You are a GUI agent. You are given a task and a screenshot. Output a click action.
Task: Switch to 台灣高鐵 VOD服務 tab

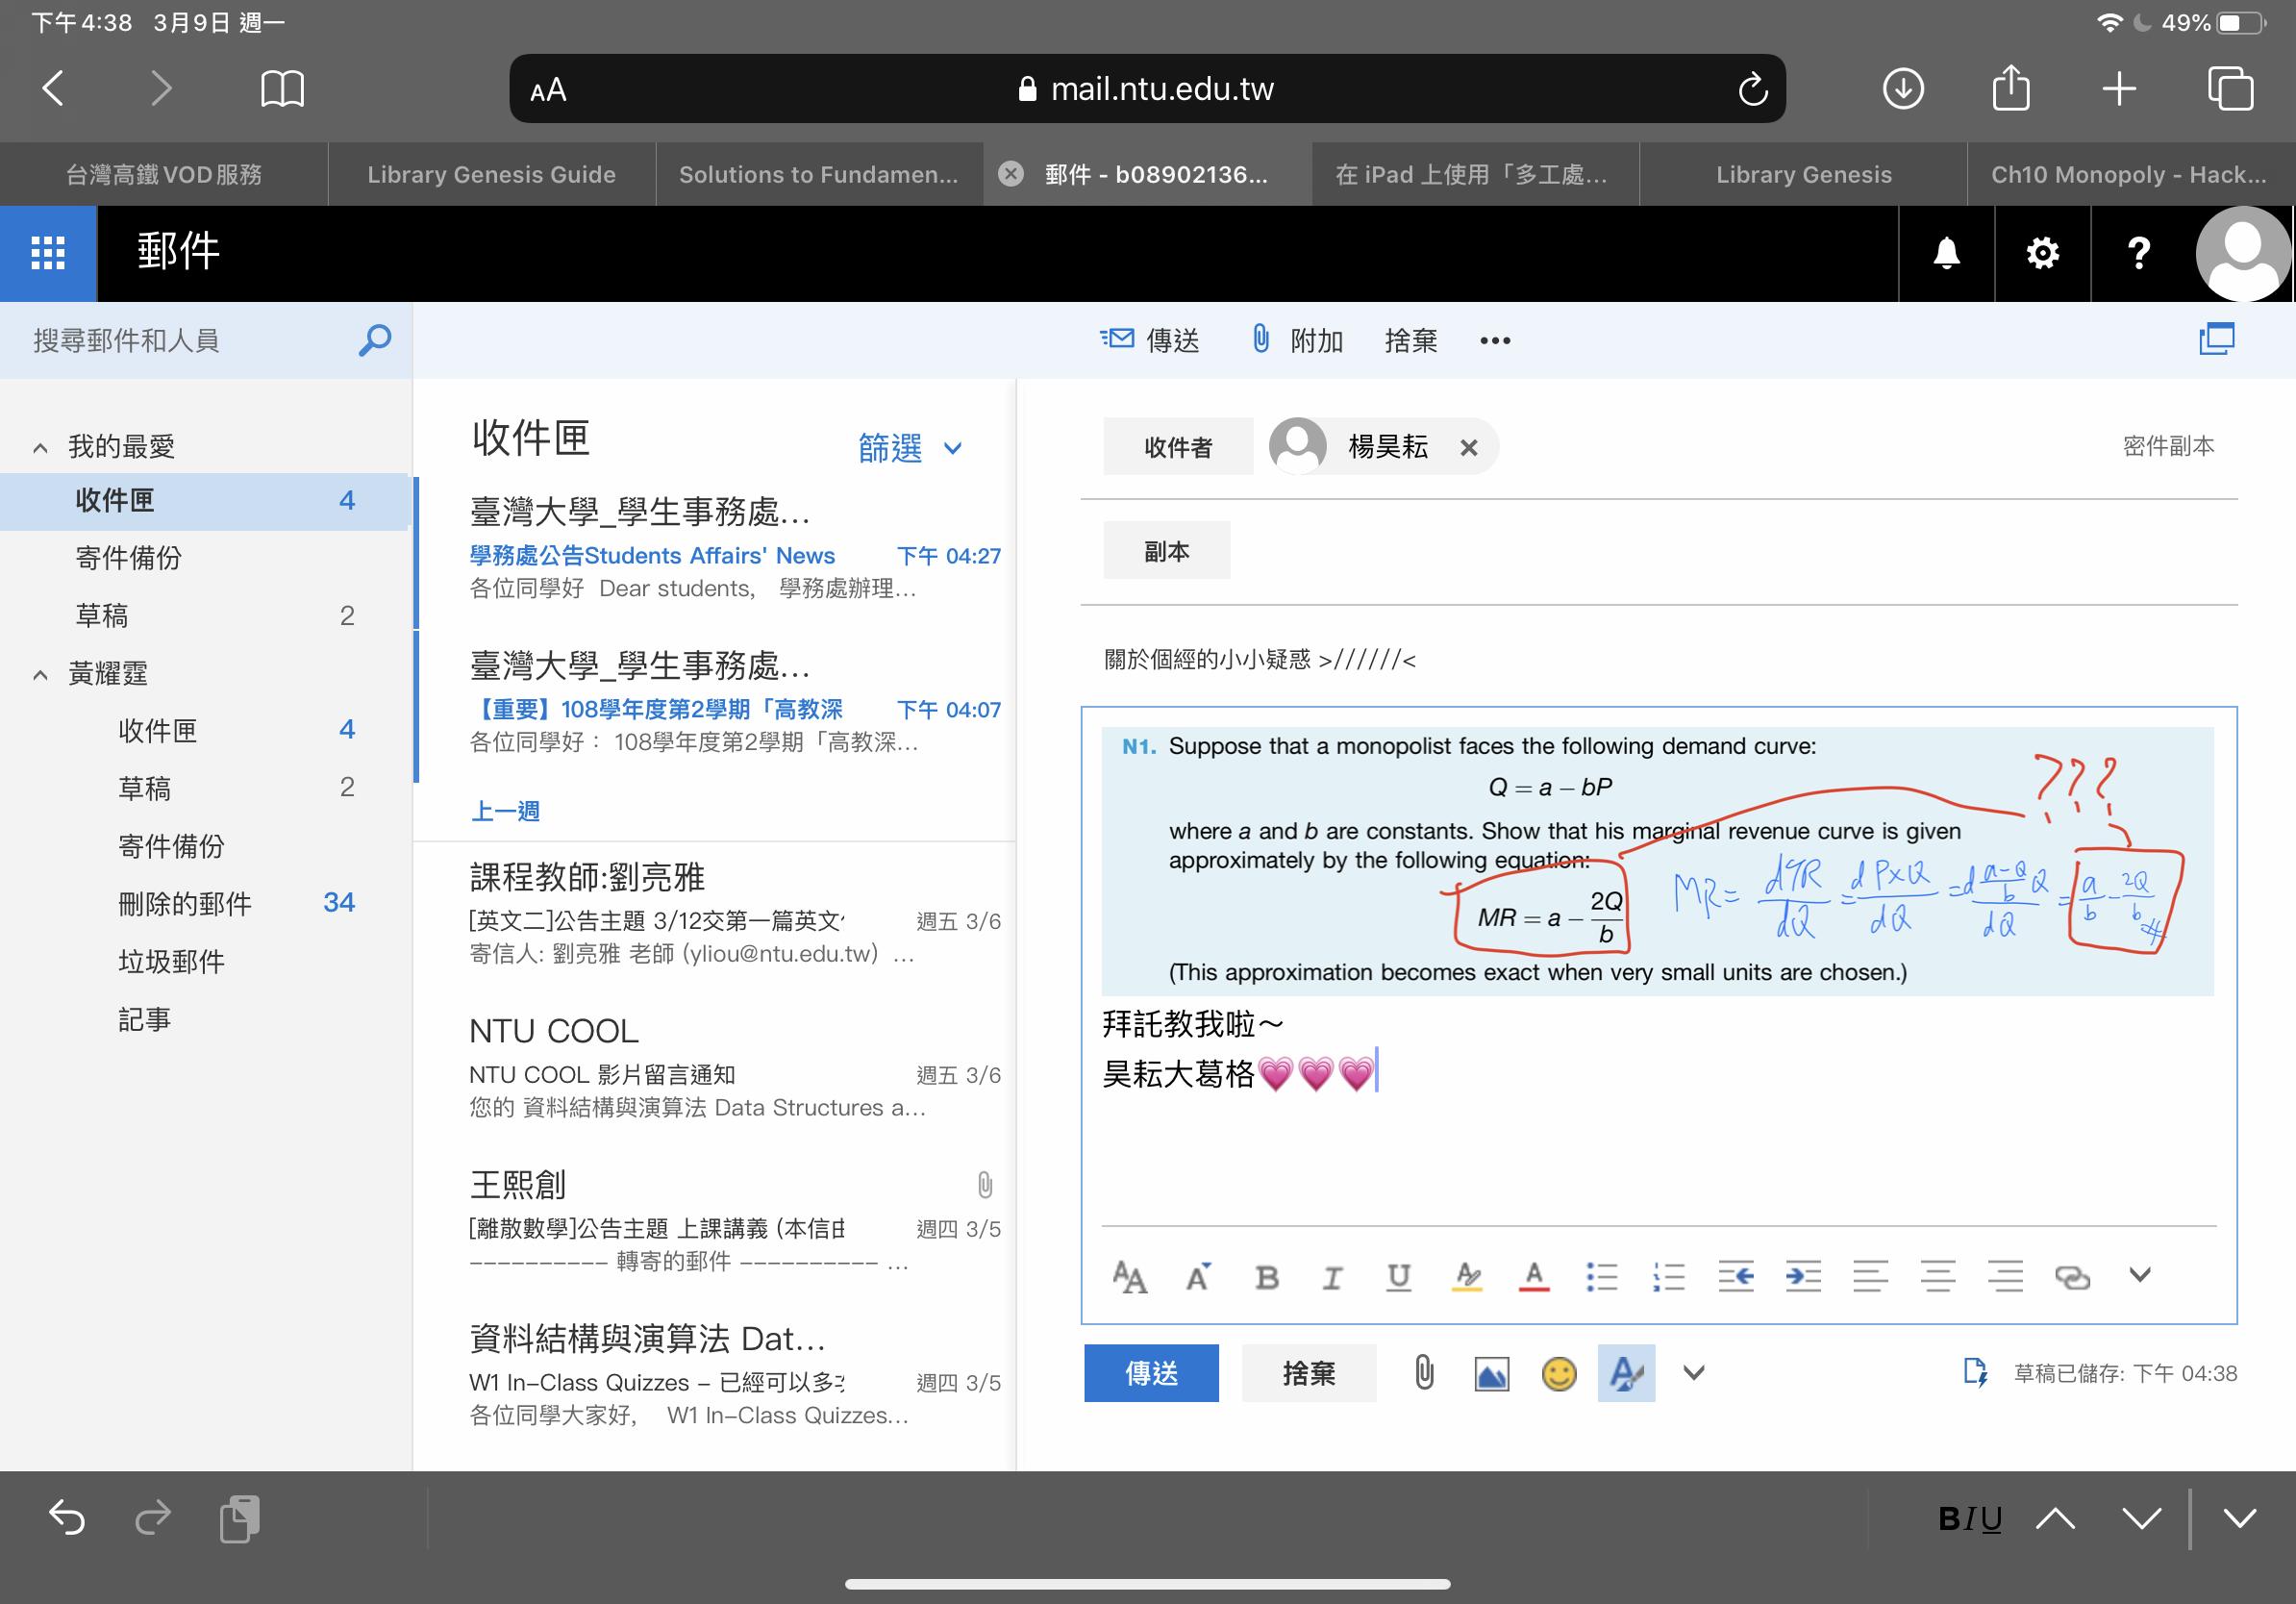(164, 174)
